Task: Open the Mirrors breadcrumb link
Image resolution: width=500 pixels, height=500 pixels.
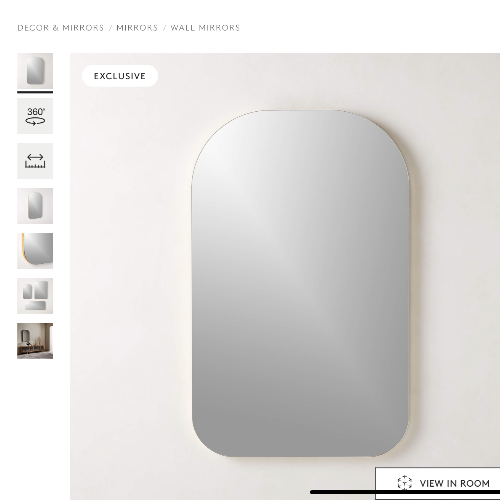Action: 137,28
